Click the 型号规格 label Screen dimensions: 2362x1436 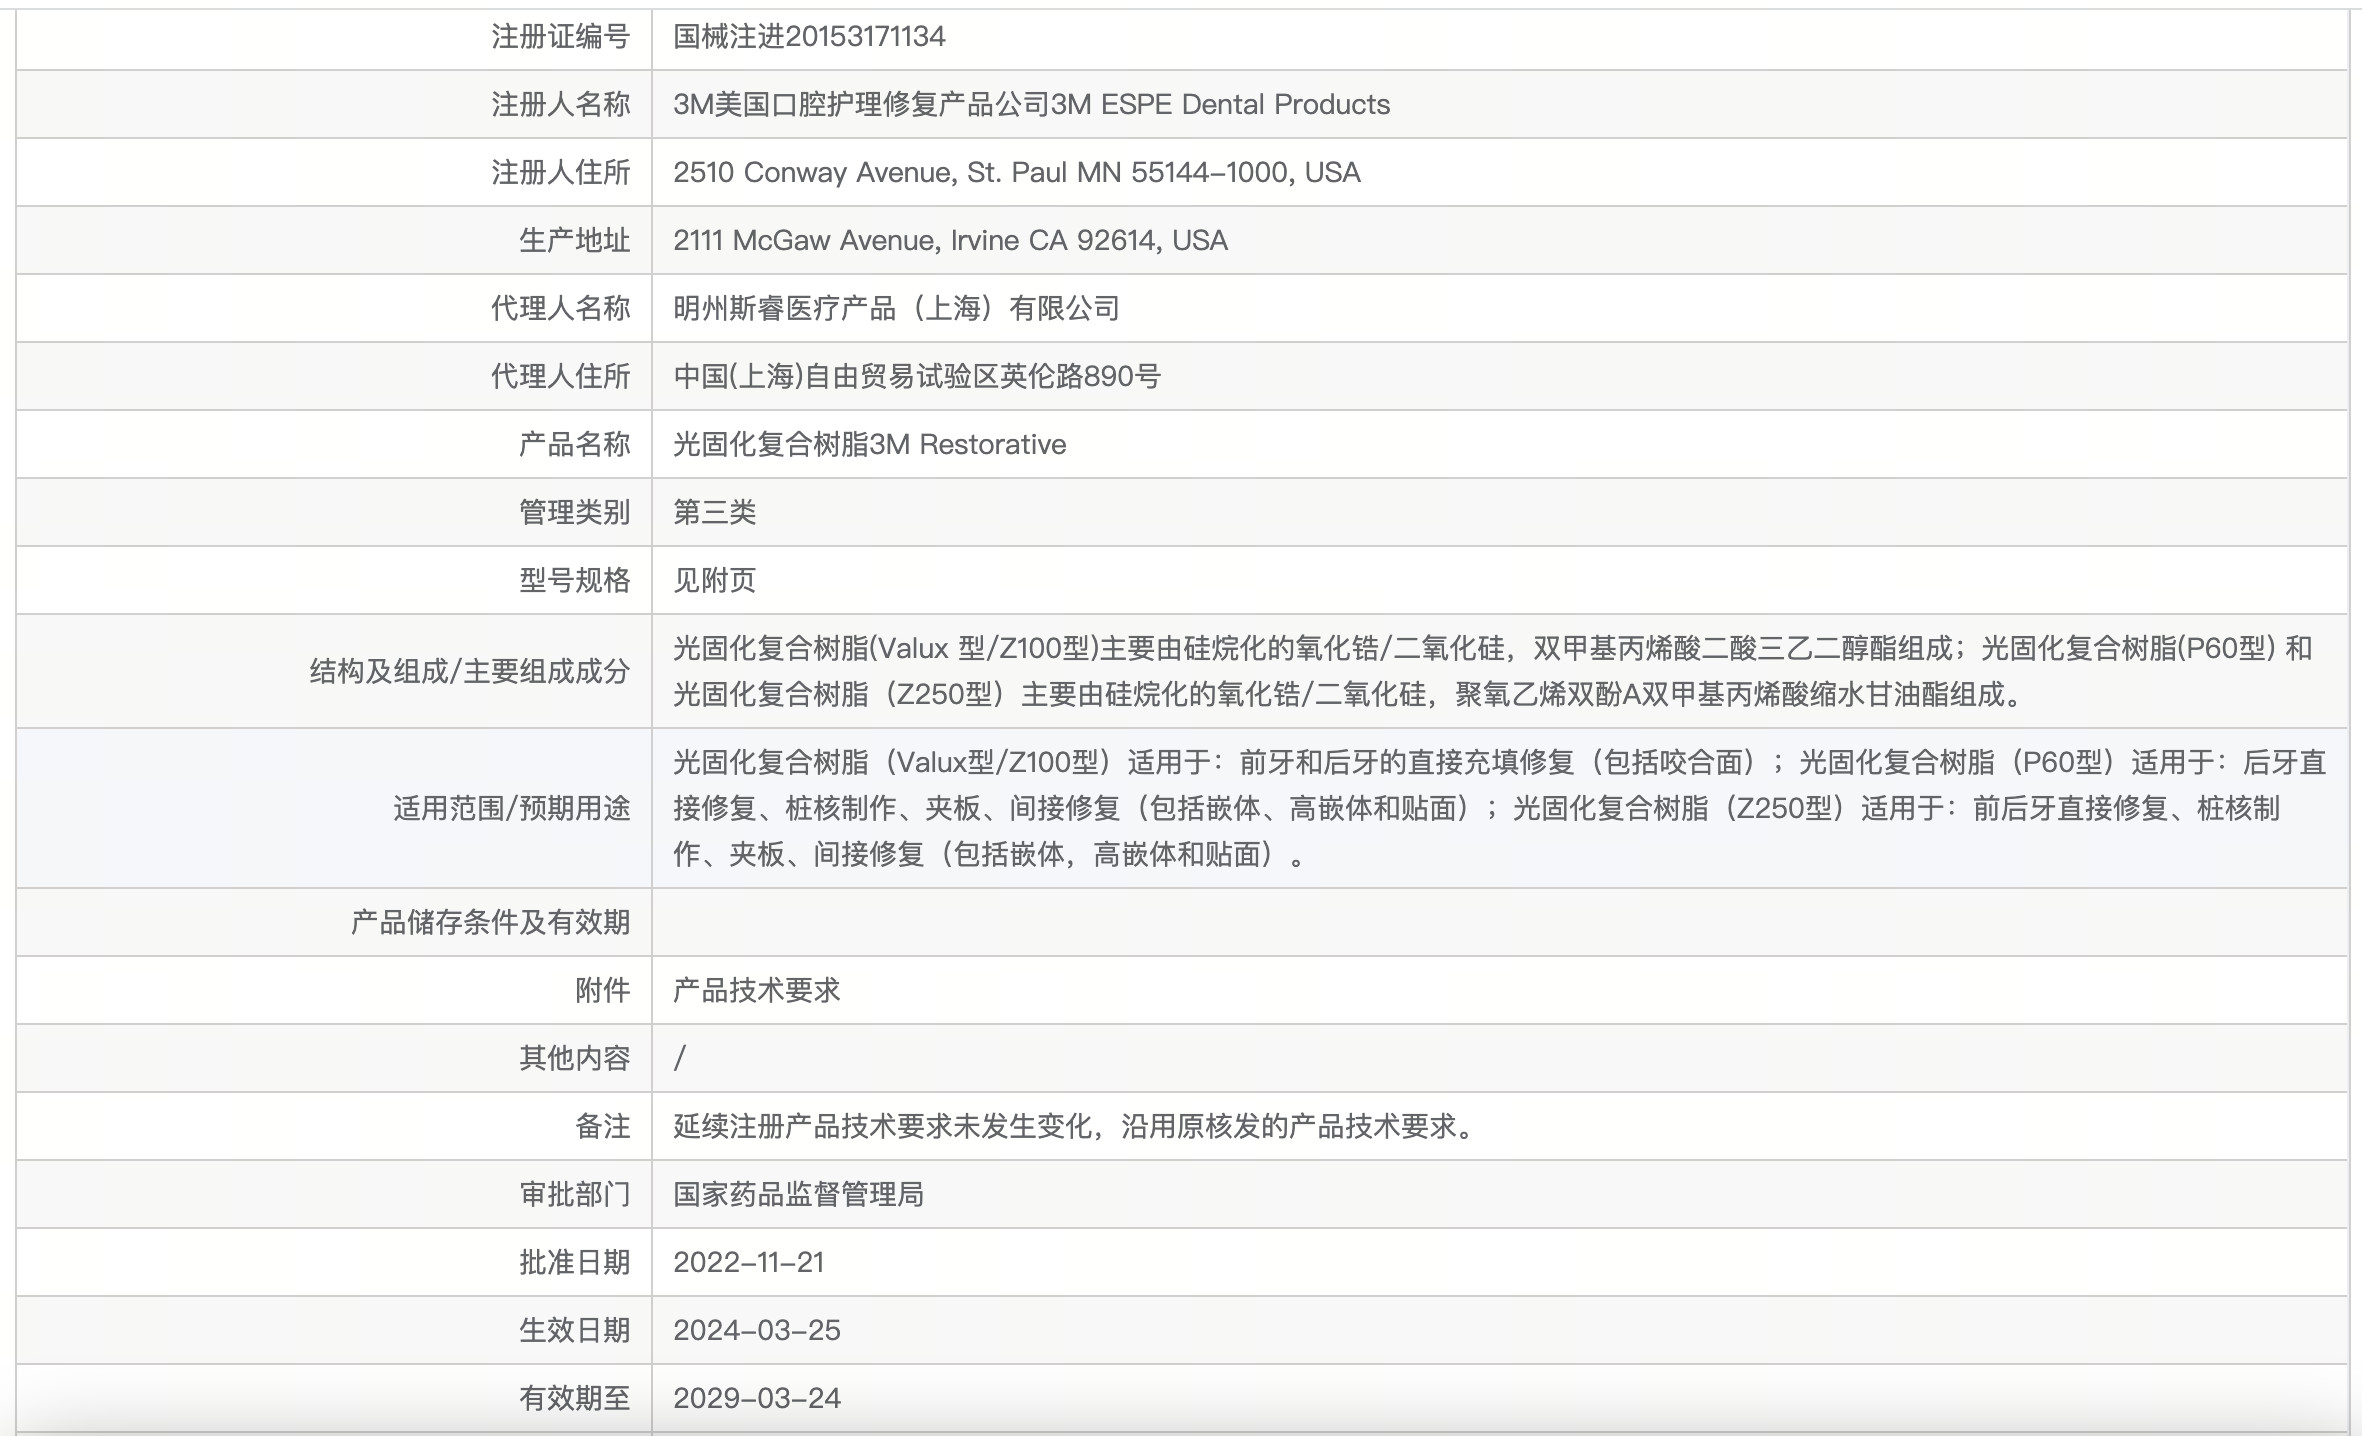coord(575,581)
